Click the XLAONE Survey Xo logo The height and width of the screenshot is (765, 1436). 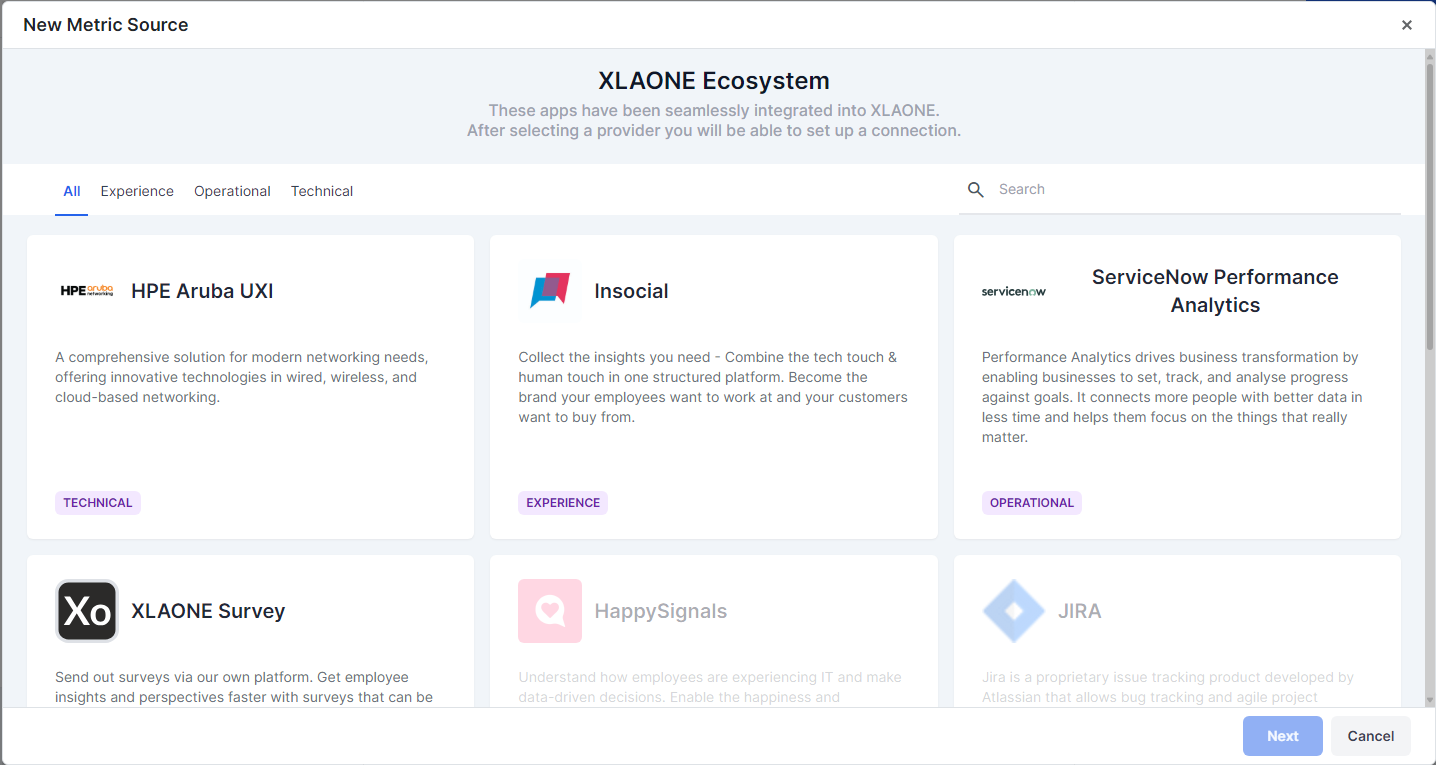87,611
